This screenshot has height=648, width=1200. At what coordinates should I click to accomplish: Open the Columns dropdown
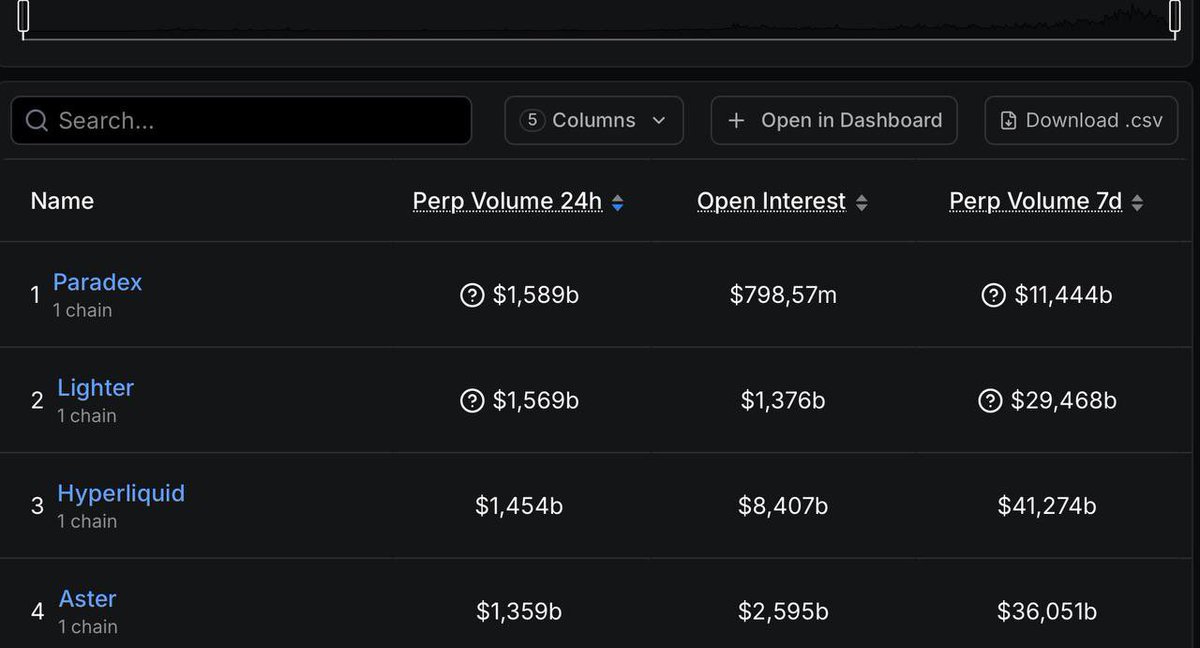coord(594,120)
